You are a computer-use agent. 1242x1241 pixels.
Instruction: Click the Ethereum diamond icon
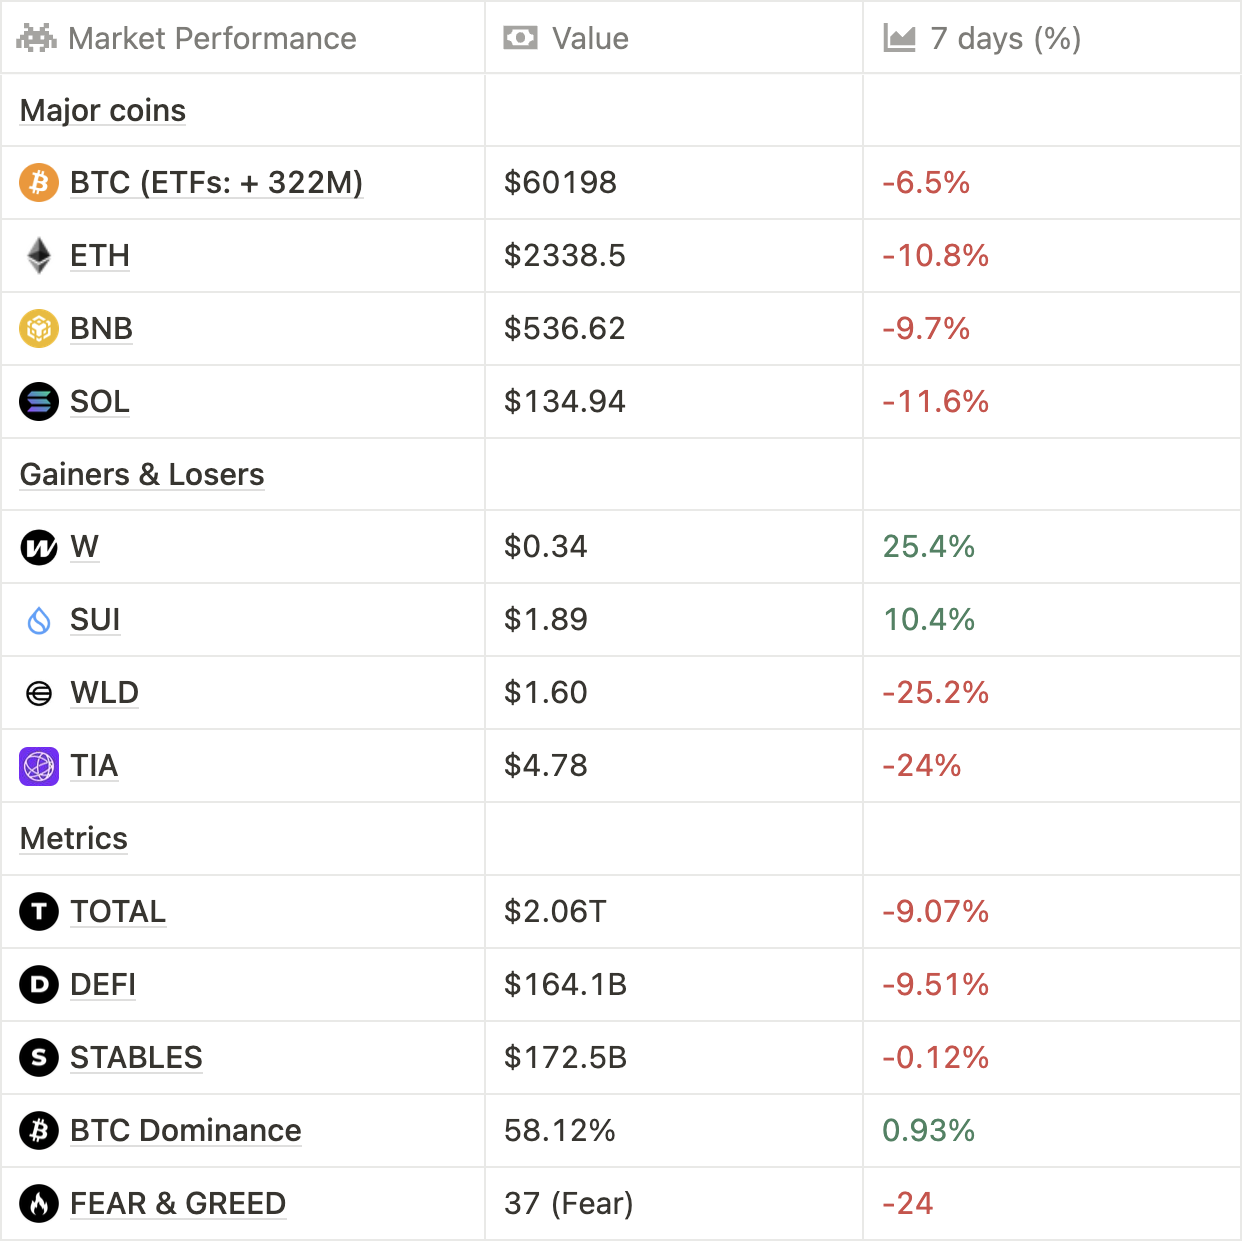click(x=39, y=256)
